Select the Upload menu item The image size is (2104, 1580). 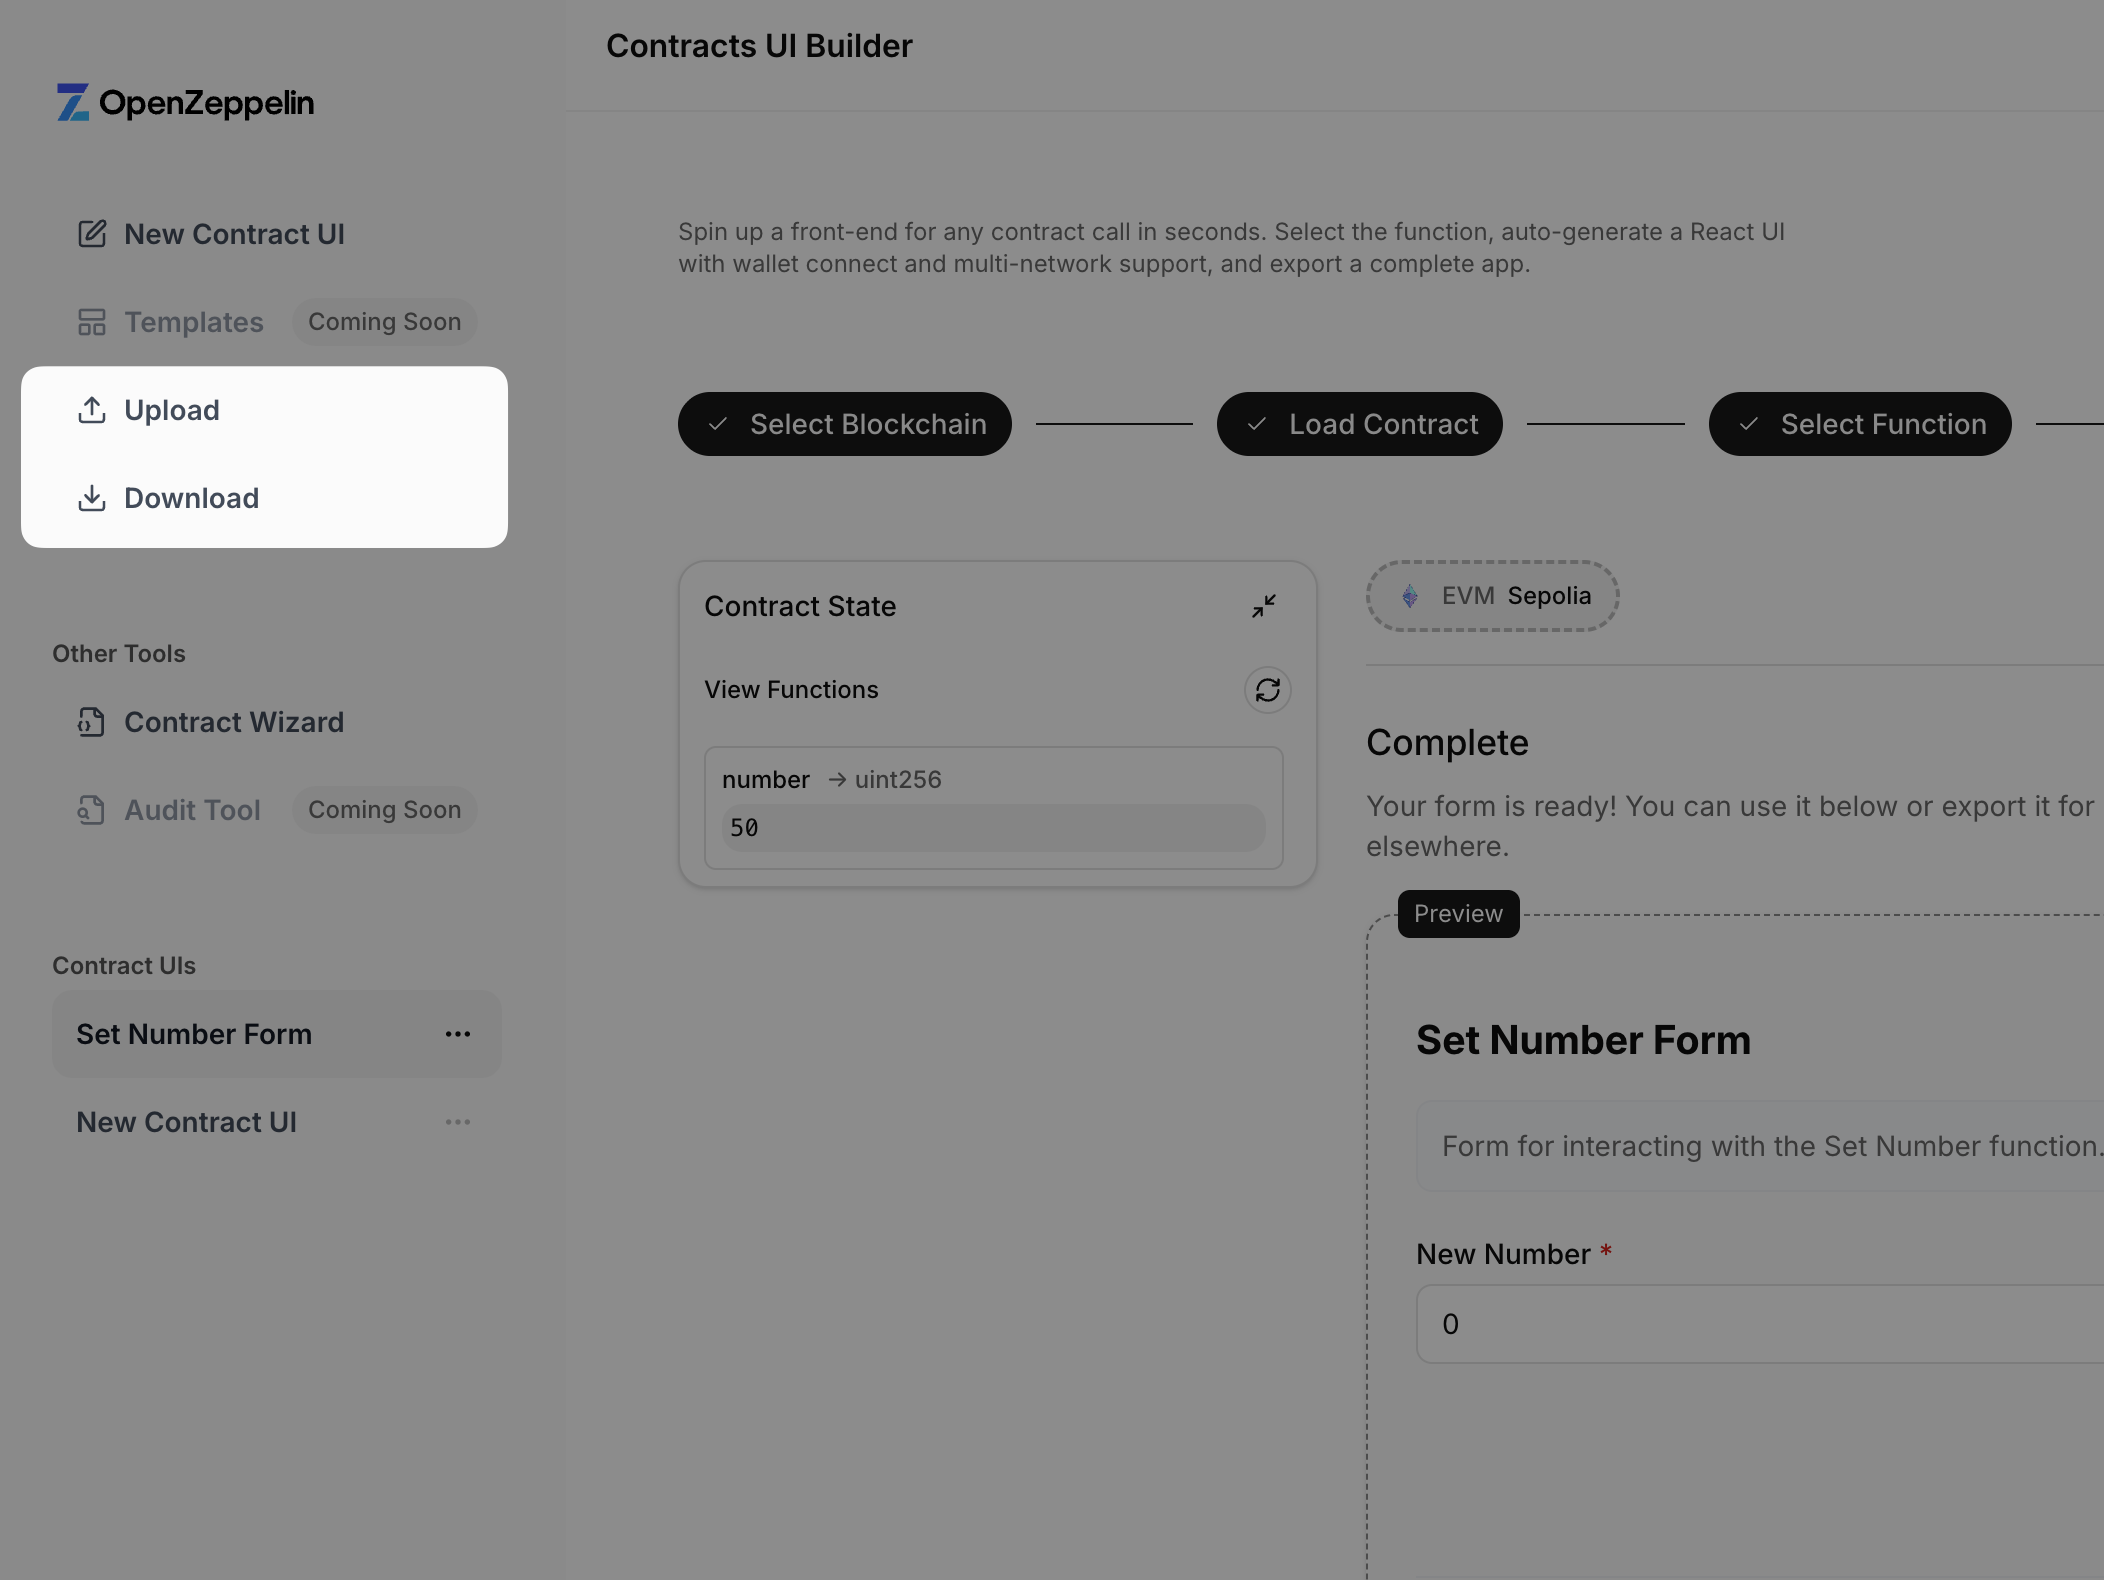(x=172, y=410)
